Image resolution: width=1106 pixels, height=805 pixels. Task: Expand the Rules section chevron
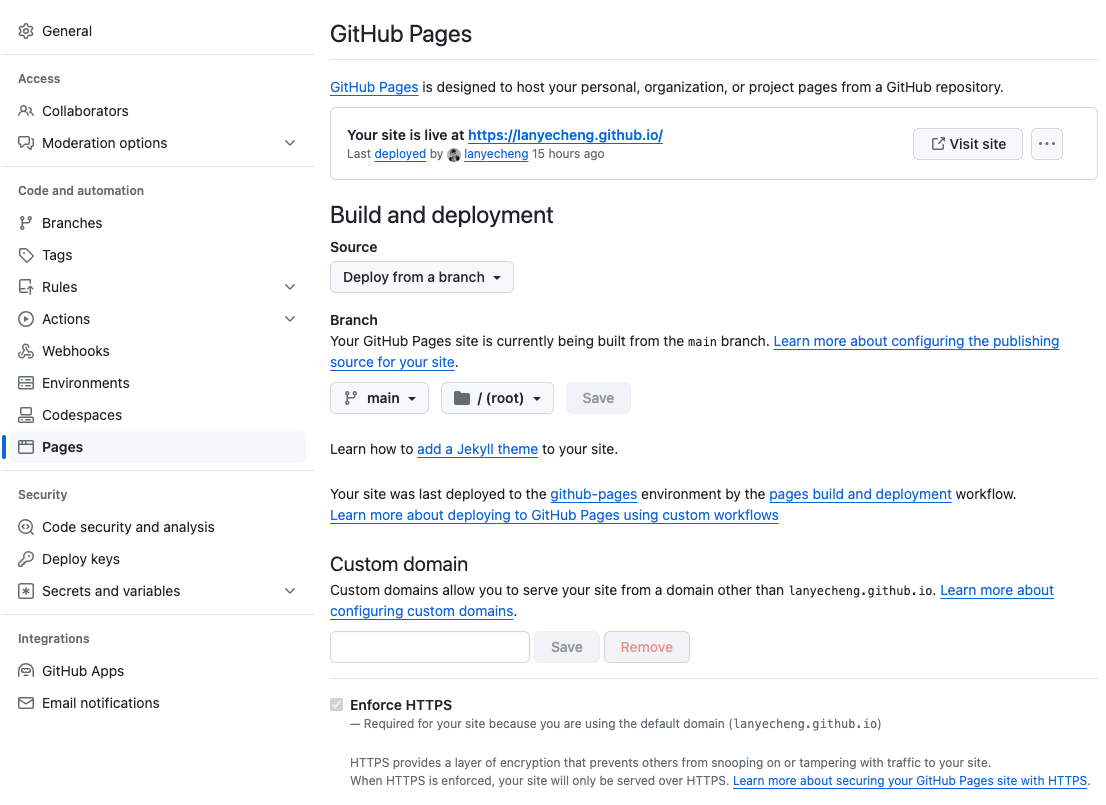(290, 287)
